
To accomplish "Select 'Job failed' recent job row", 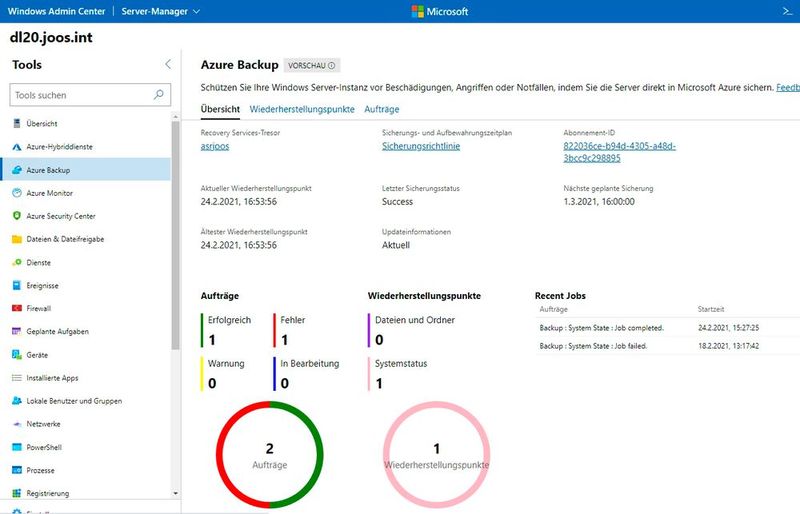I will 667,346.
